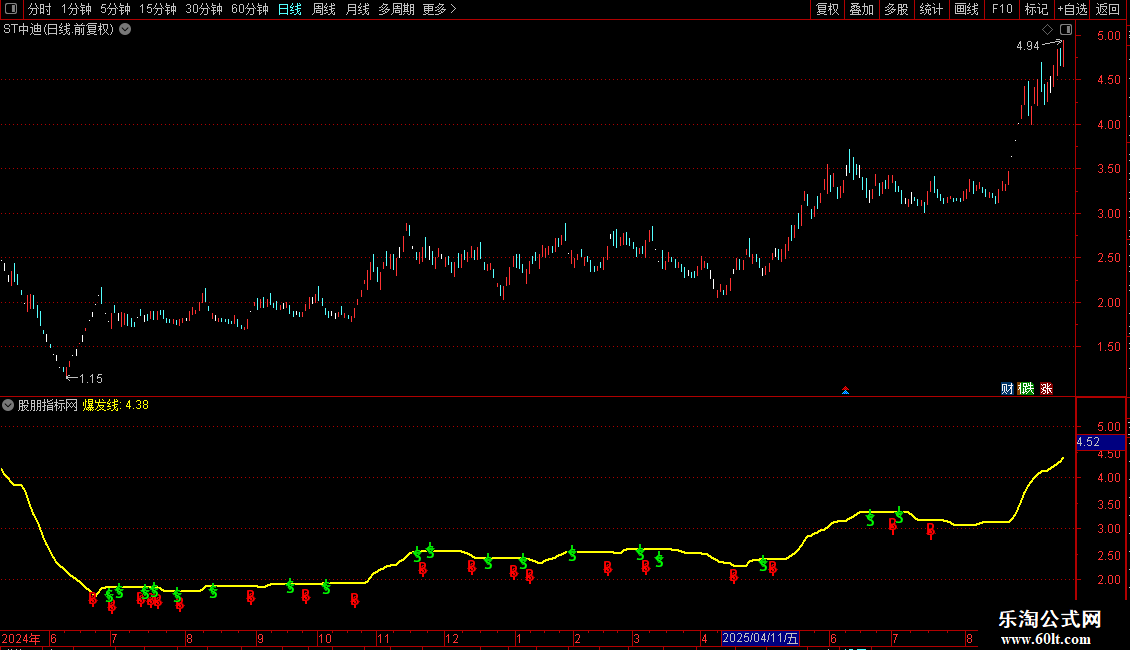Click the 2024年 label on time axis

[21, 638]
